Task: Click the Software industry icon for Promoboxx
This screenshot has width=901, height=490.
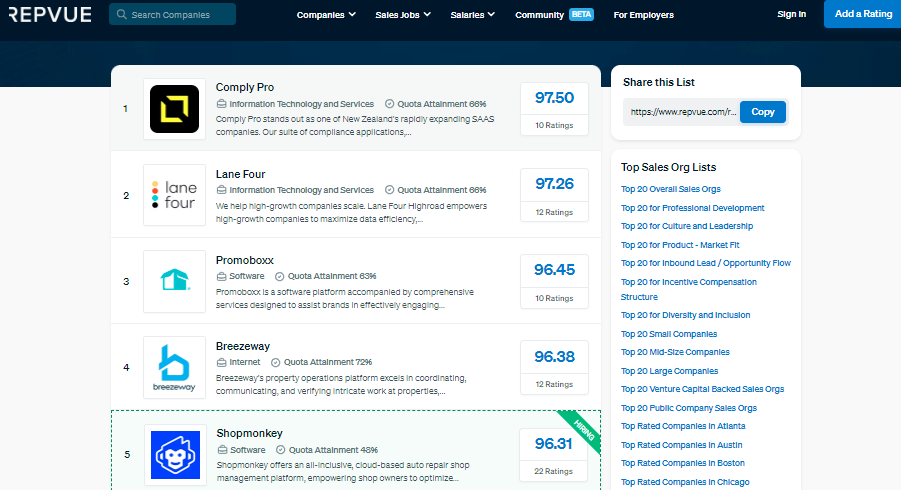Action: [221, 276]
